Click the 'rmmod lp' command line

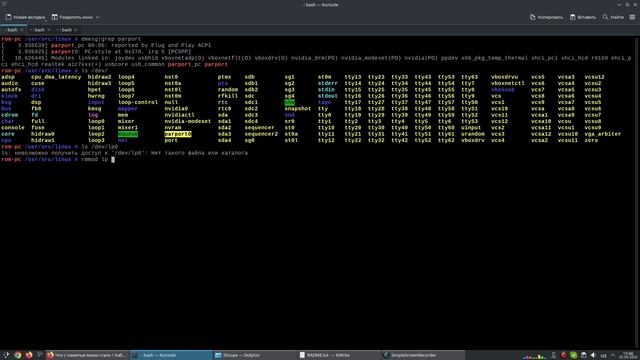click(x=95, y=159)
